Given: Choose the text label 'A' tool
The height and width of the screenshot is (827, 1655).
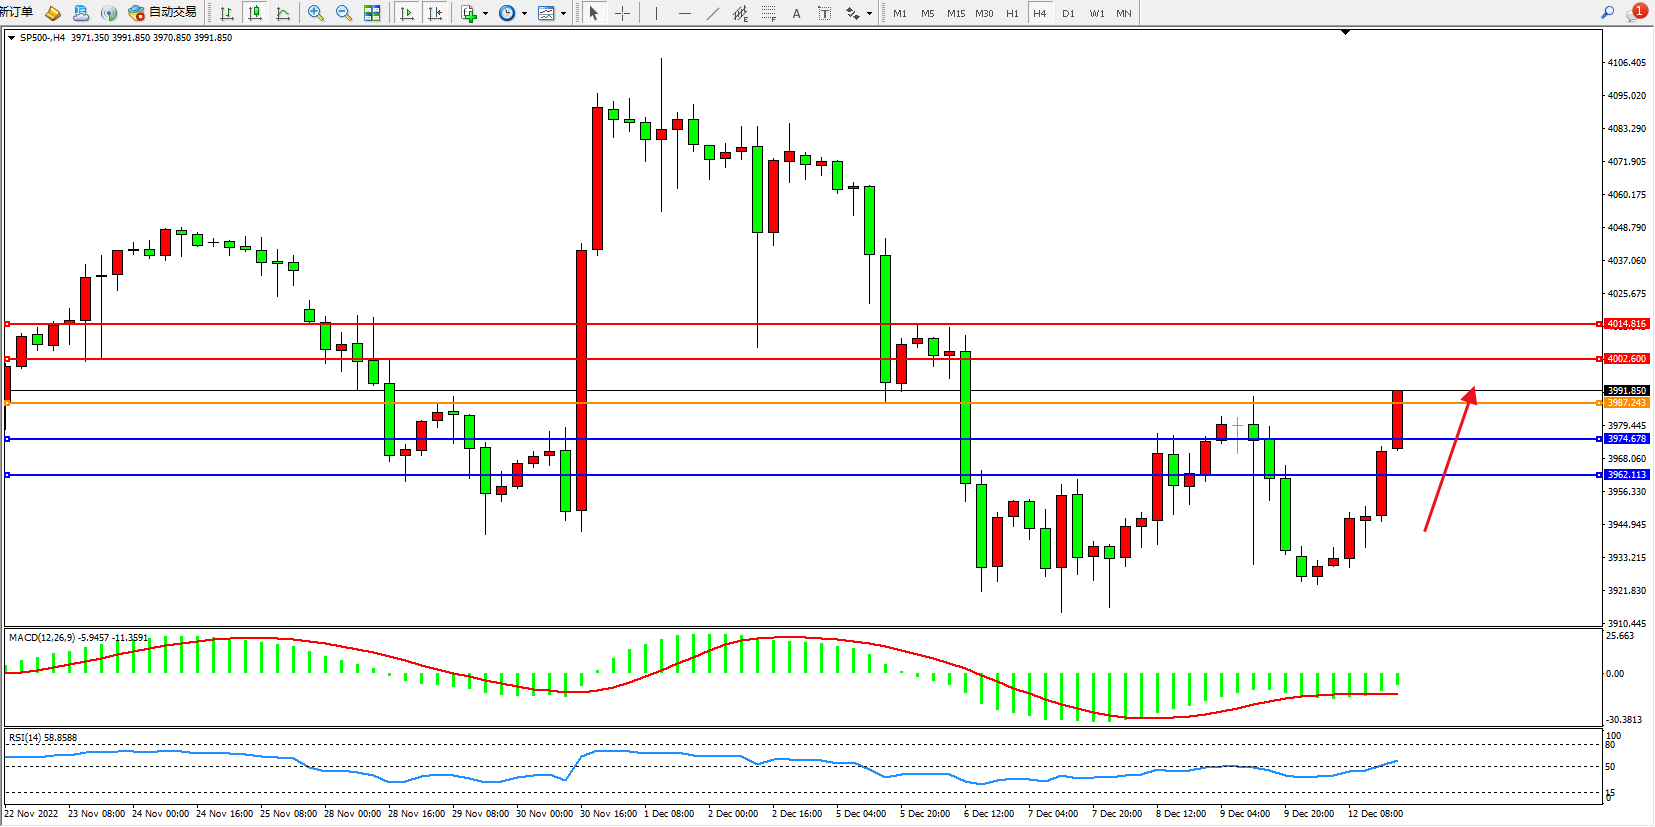Looking at the screenshot, I should 796,13.
